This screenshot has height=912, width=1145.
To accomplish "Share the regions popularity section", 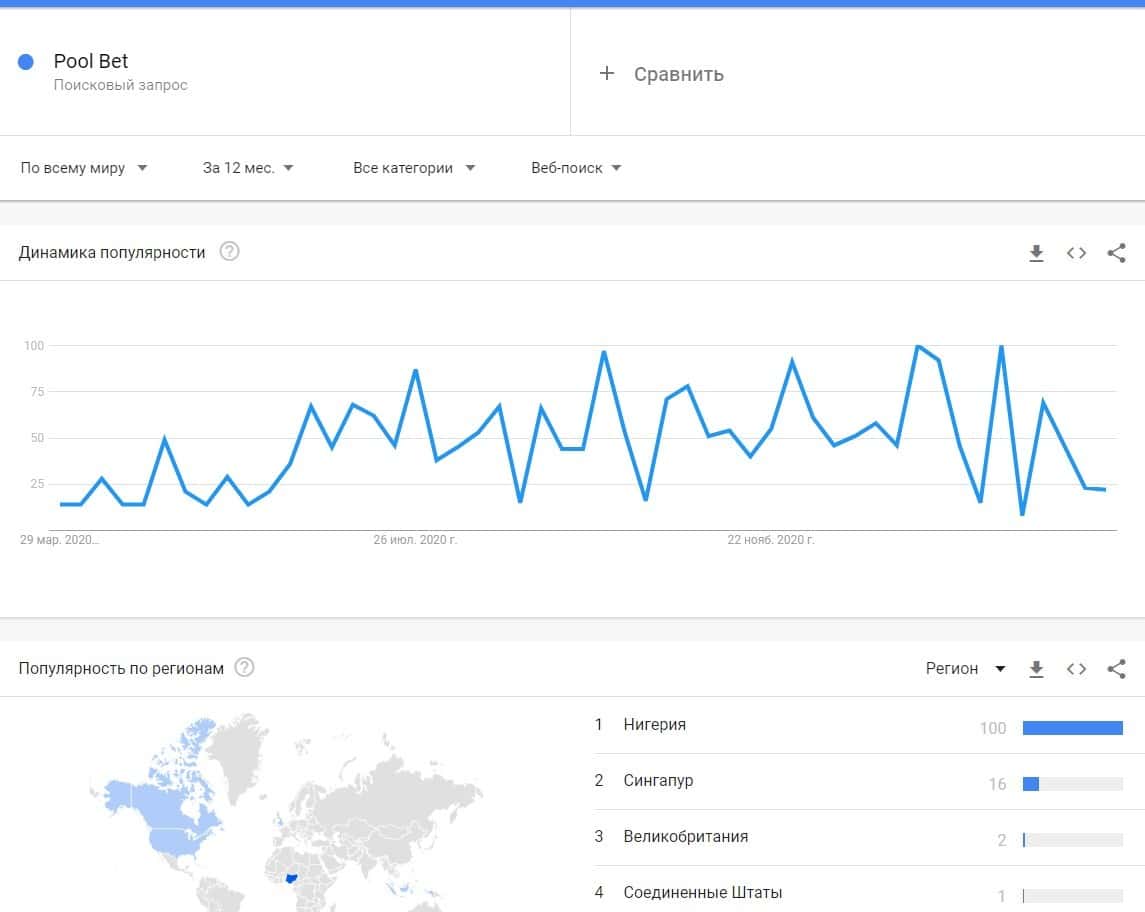I will 1117,669.
